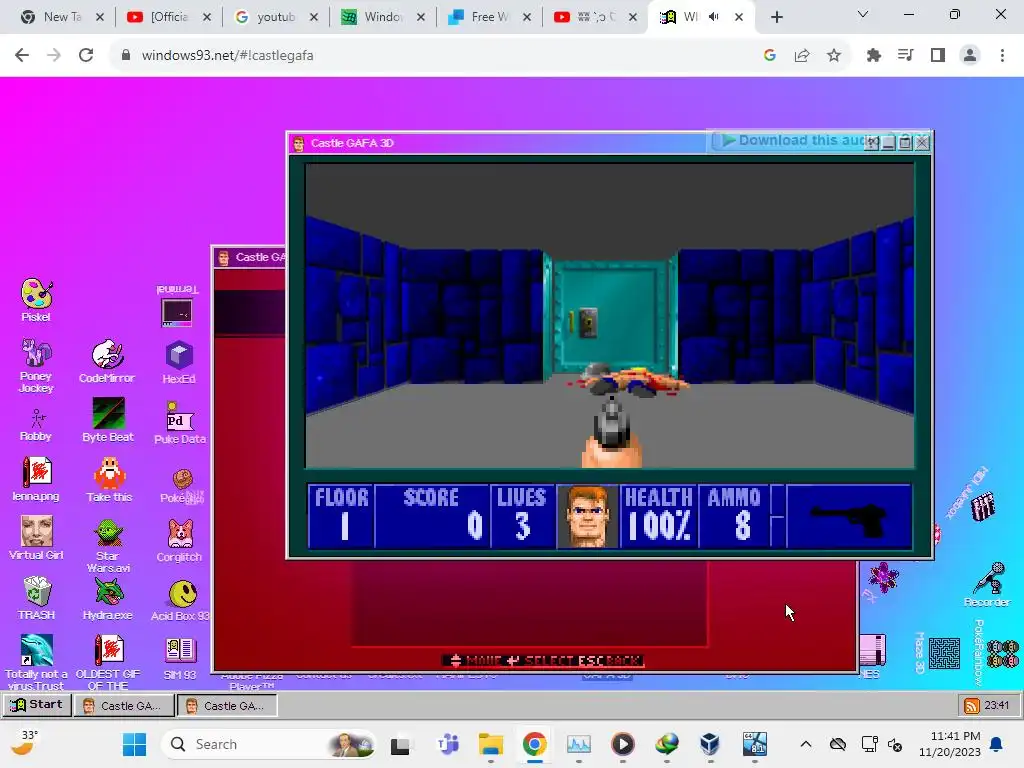Open the Corglitch corgi icon

(179, 540)
